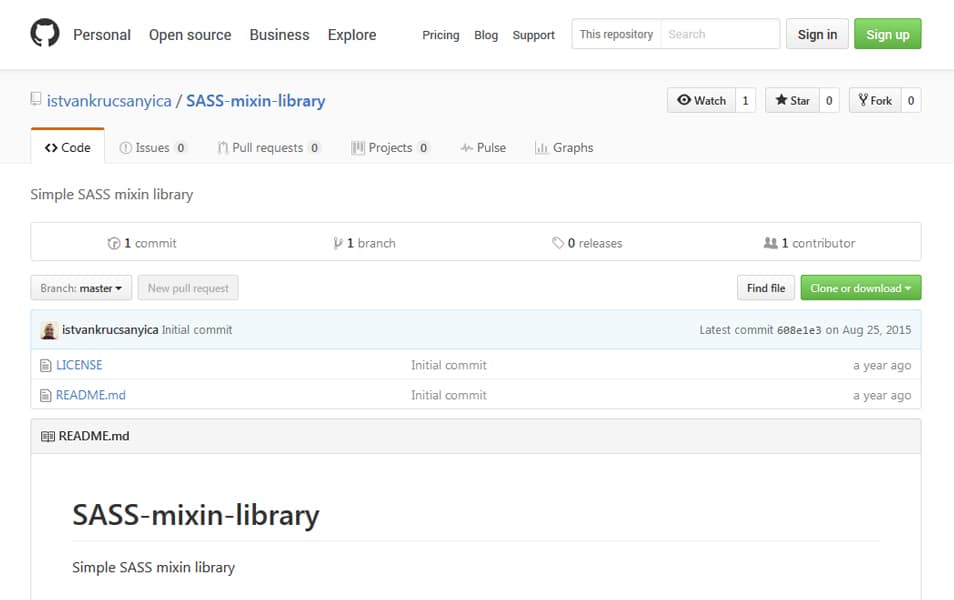
Task: Click the GitHub Octocat logo
Action: point(45,33)
